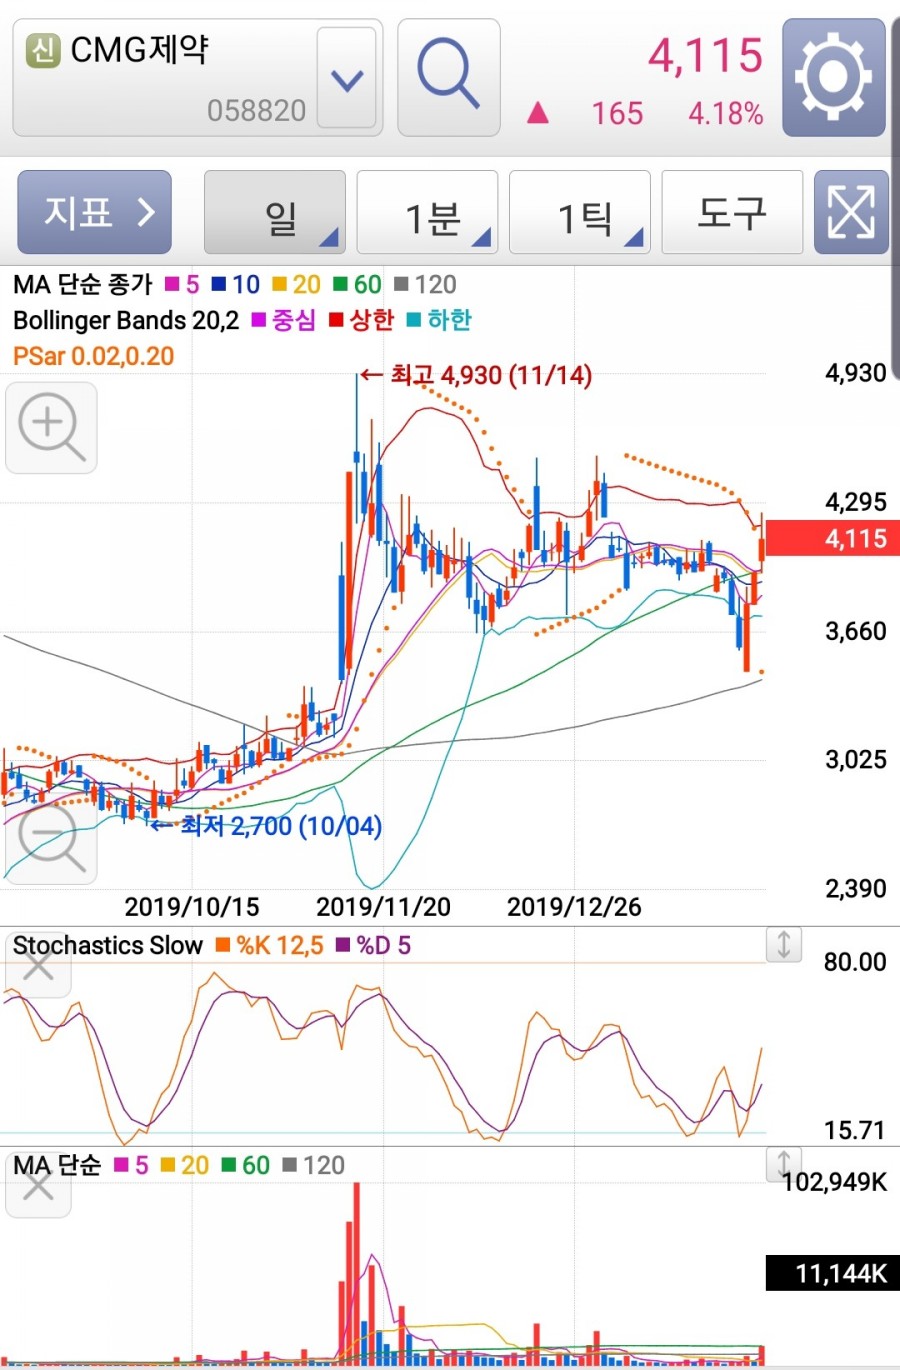Open the 일 period dropdown
900x1370 pixels.
click(x=275, y=212)
